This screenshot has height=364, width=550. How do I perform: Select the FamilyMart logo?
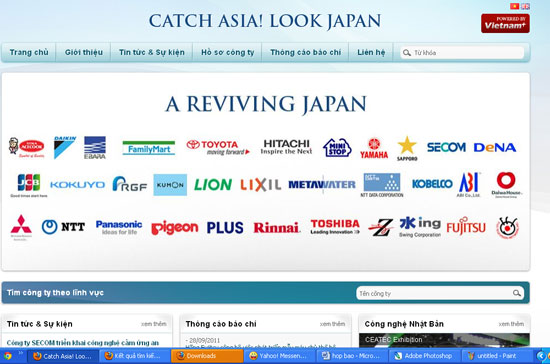pos(149,148)
